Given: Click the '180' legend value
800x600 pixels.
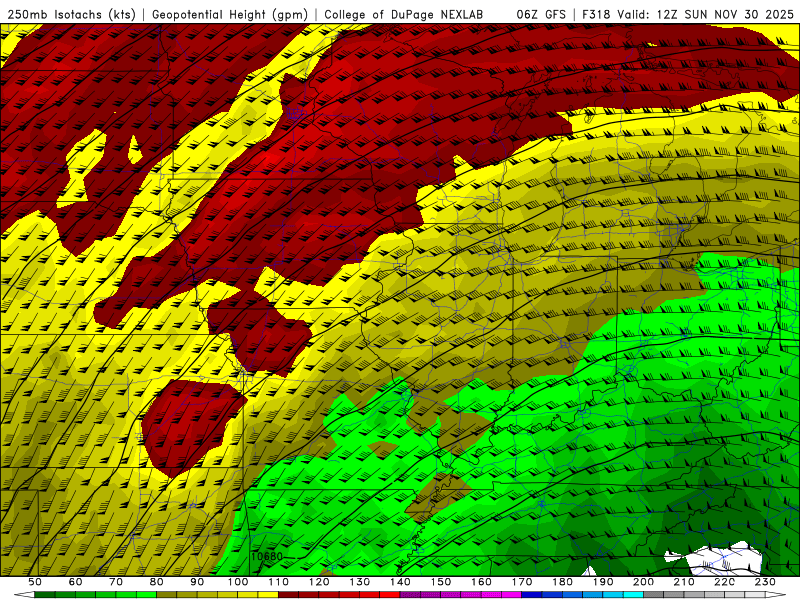Looking at the screenshot, I should click(562, 582).
